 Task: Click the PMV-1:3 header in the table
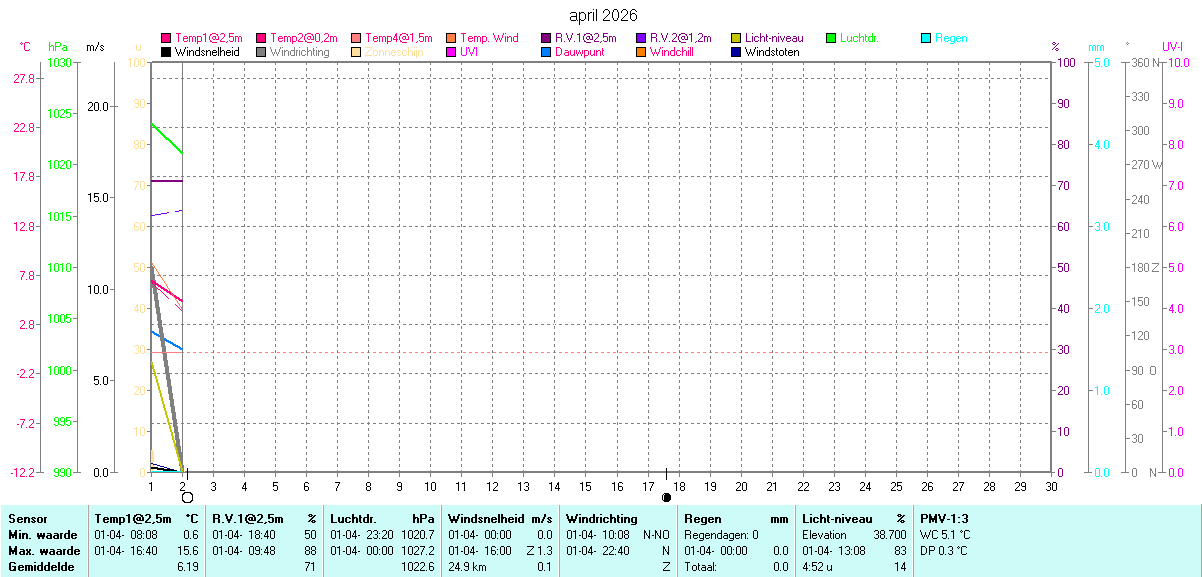point(944,519)
